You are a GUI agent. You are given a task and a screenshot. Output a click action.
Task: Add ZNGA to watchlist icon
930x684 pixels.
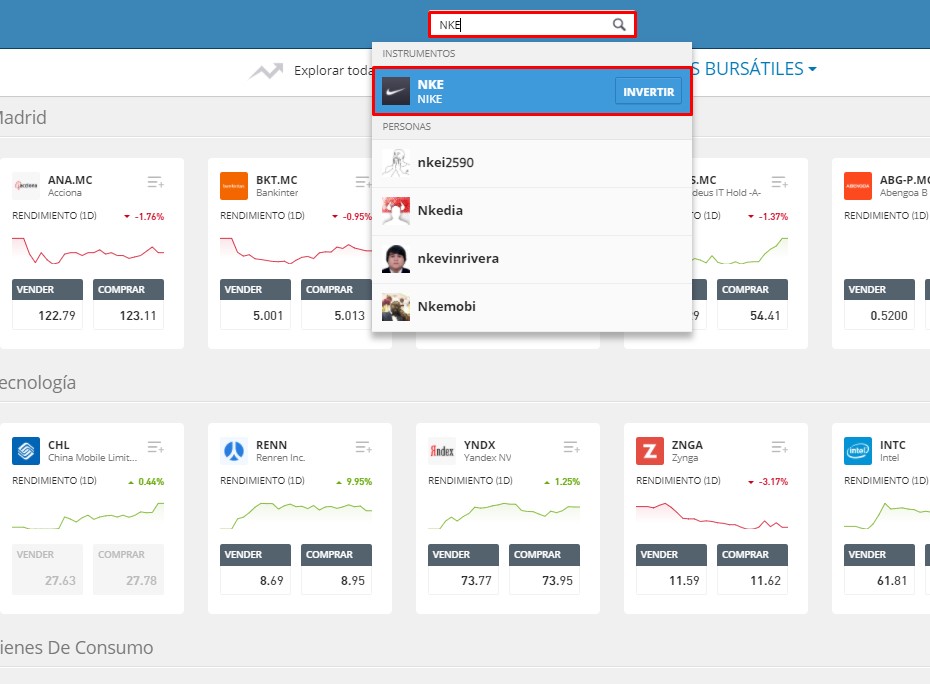779,447
